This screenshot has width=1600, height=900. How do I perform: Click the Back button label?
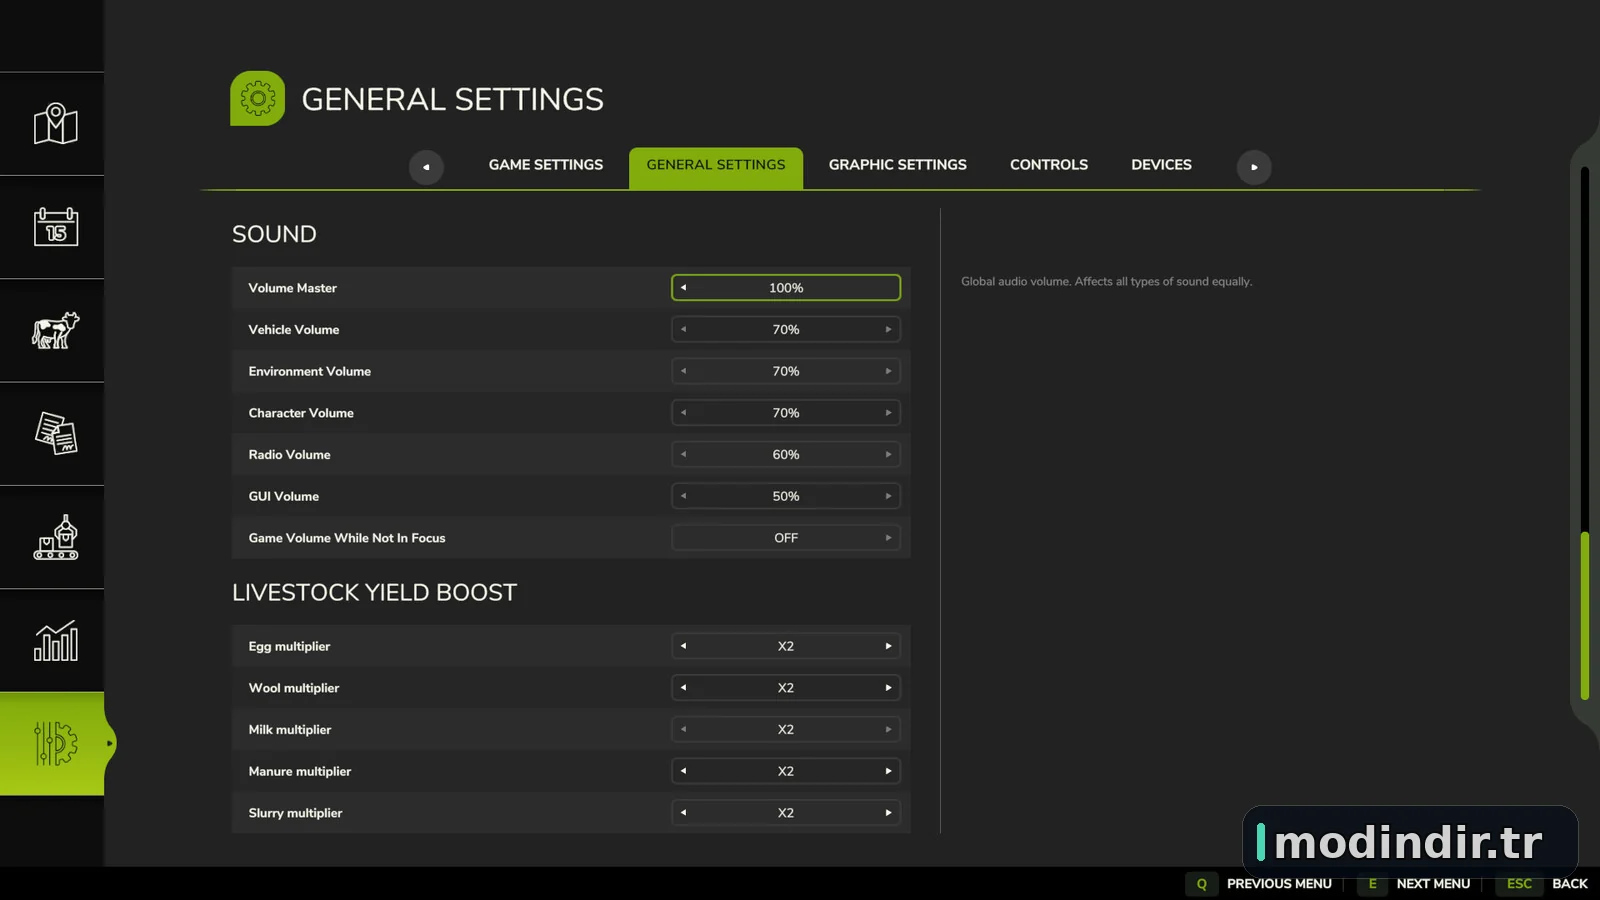1569,884
